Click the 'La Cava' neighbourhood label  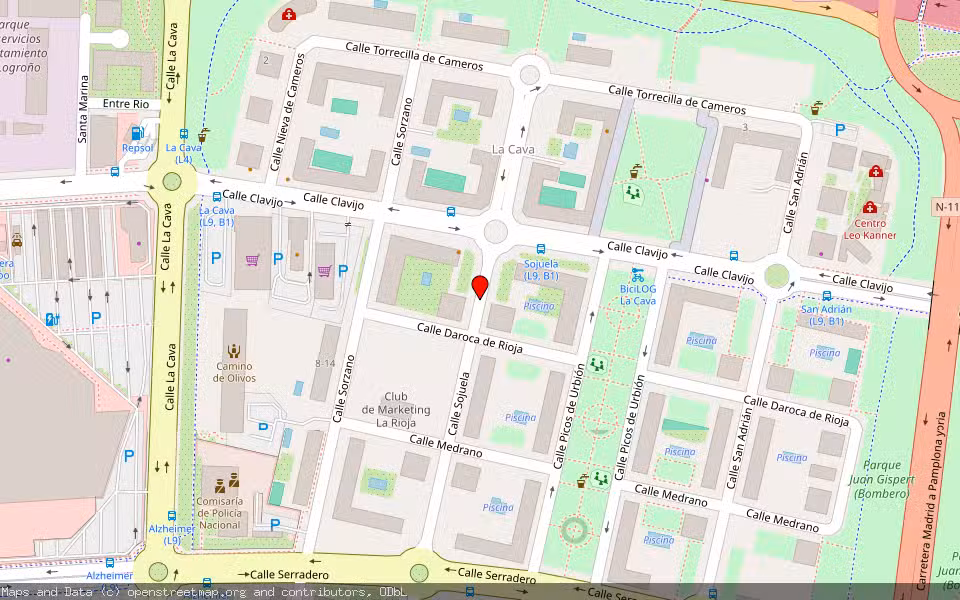513,149
